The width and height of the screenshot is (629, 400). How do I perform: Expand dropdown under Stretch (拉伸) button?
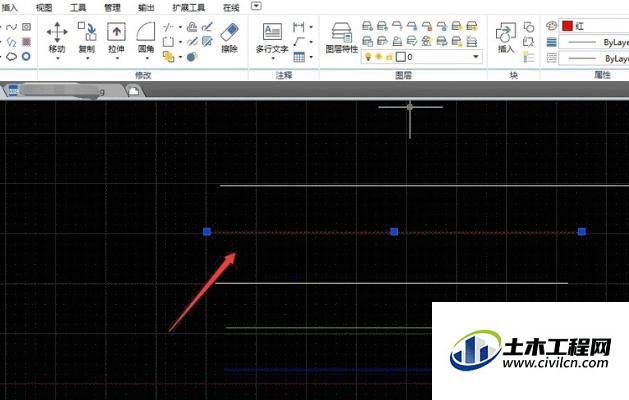(116, 58)
